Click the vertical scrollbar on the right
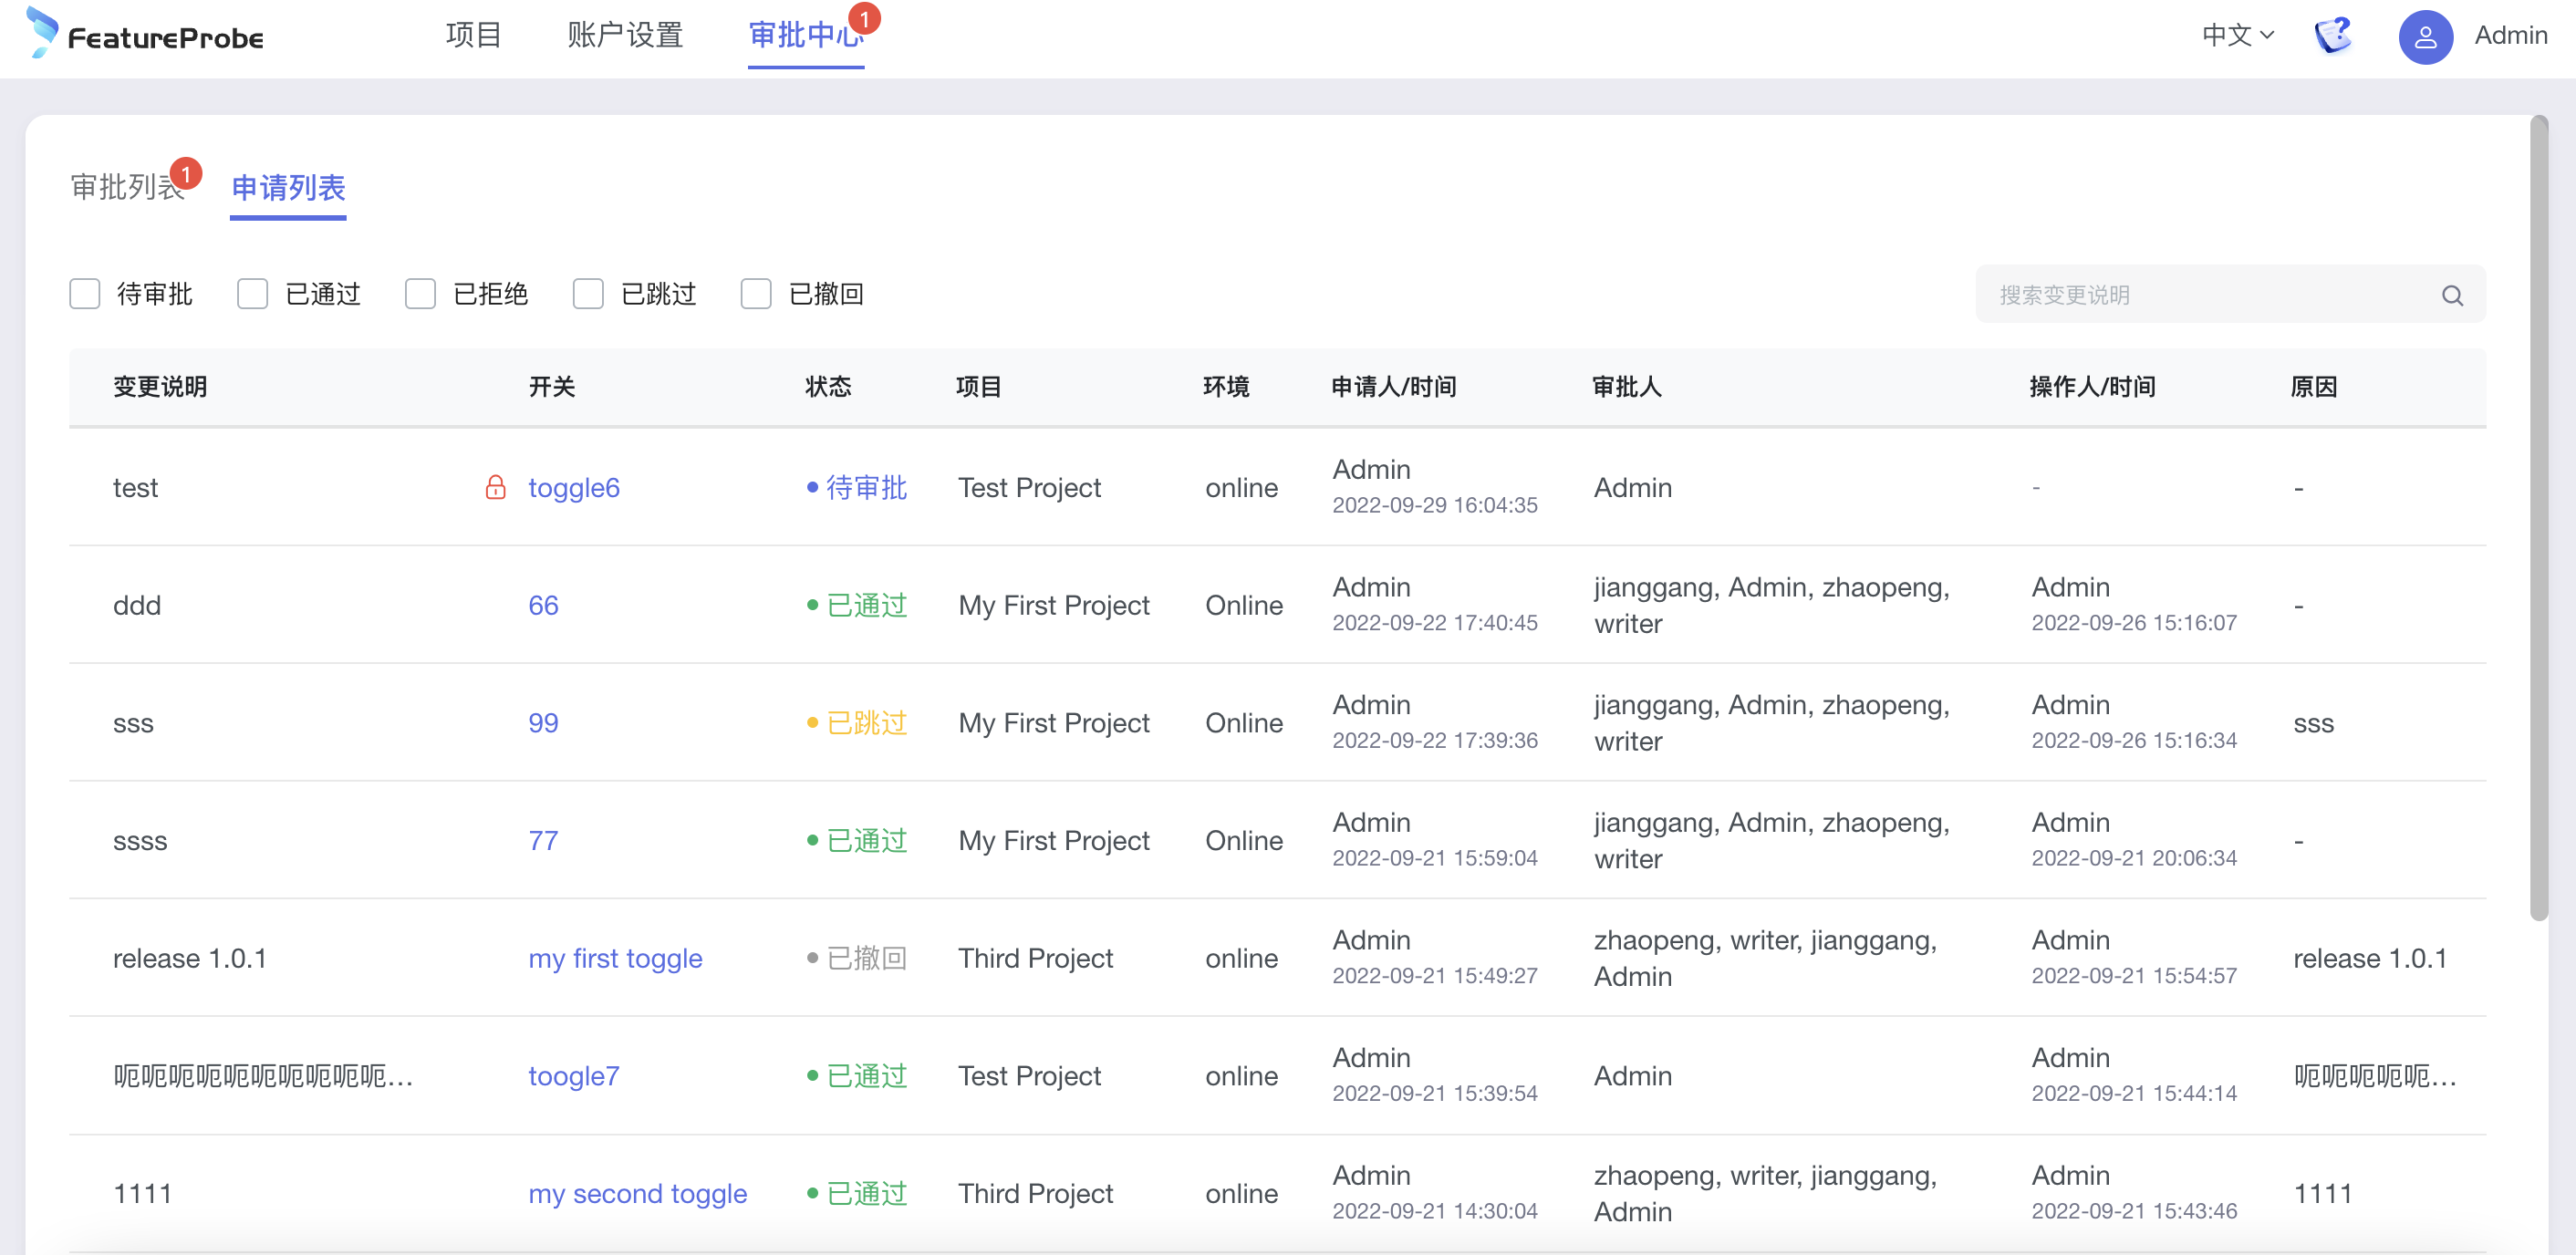The width and height of the screenshot is (2576, 1255). click(2538, 520)
